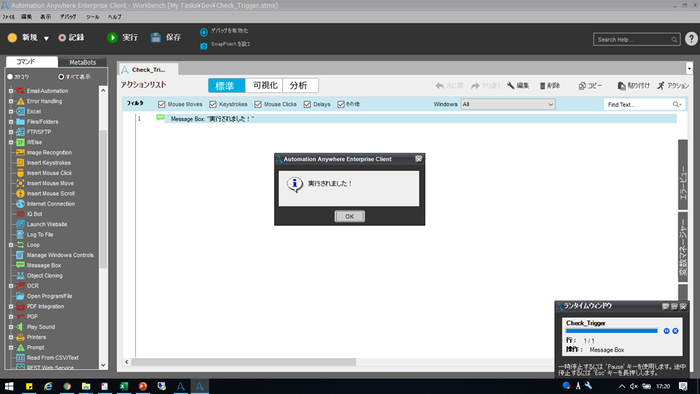Click the Edit wrench toolbar icon
700x394 pixels.
(511, 85)
